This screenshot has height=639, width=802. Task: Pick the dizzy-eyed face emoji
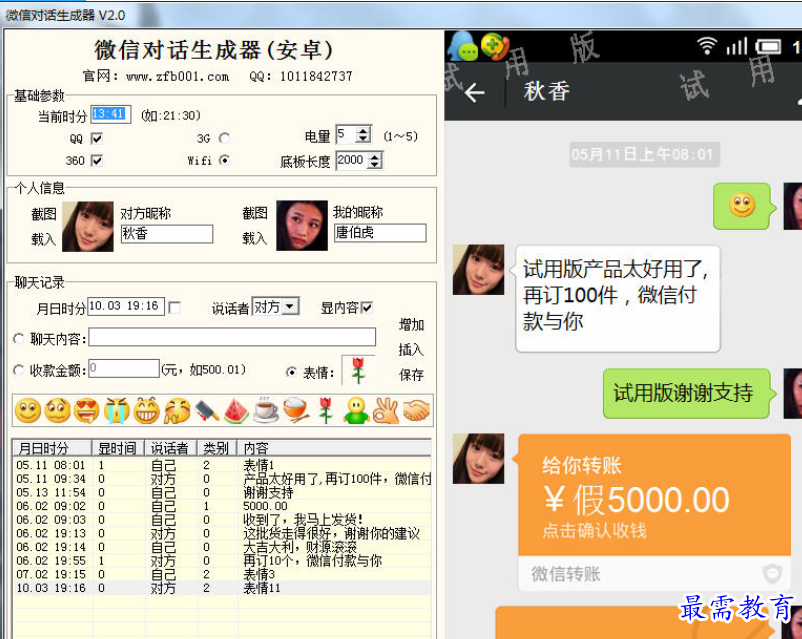click(57, 410)
